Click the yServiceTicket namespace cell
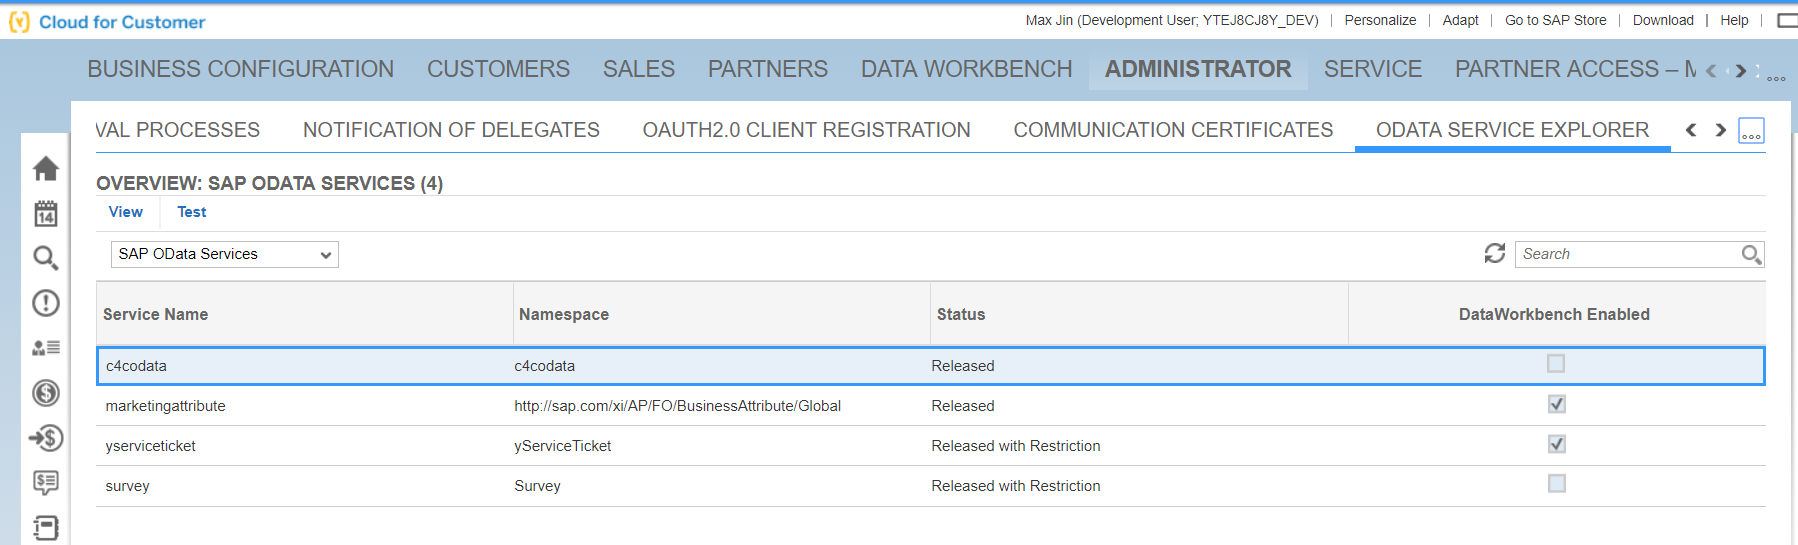1798x545 pixels. (x=562, y=446)
